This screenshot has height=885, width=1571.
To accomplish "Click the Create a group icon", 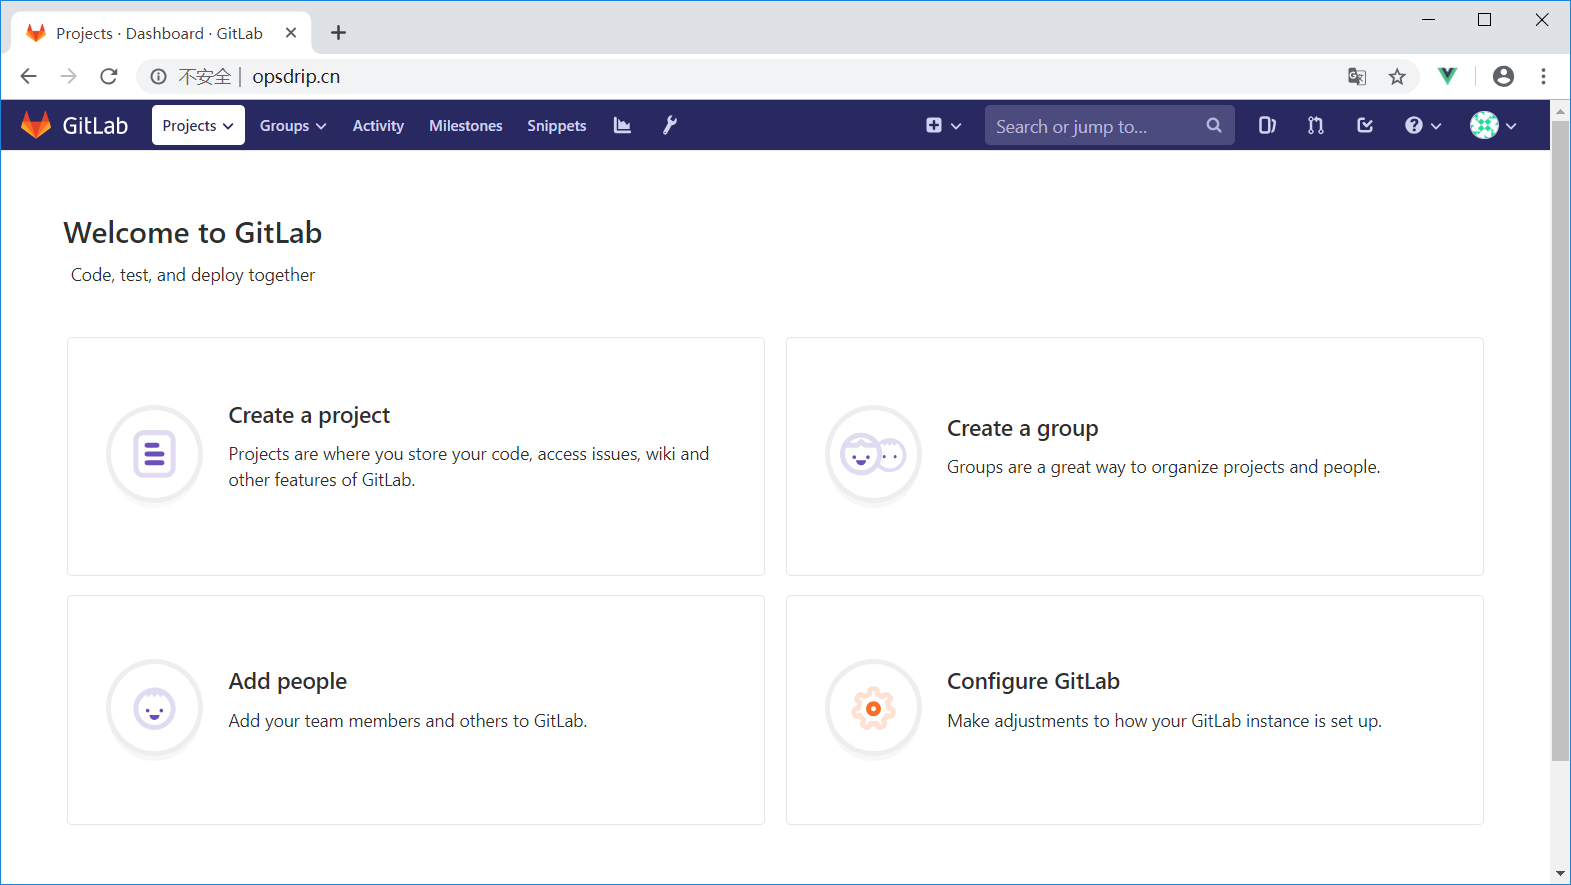I will 873,455.
